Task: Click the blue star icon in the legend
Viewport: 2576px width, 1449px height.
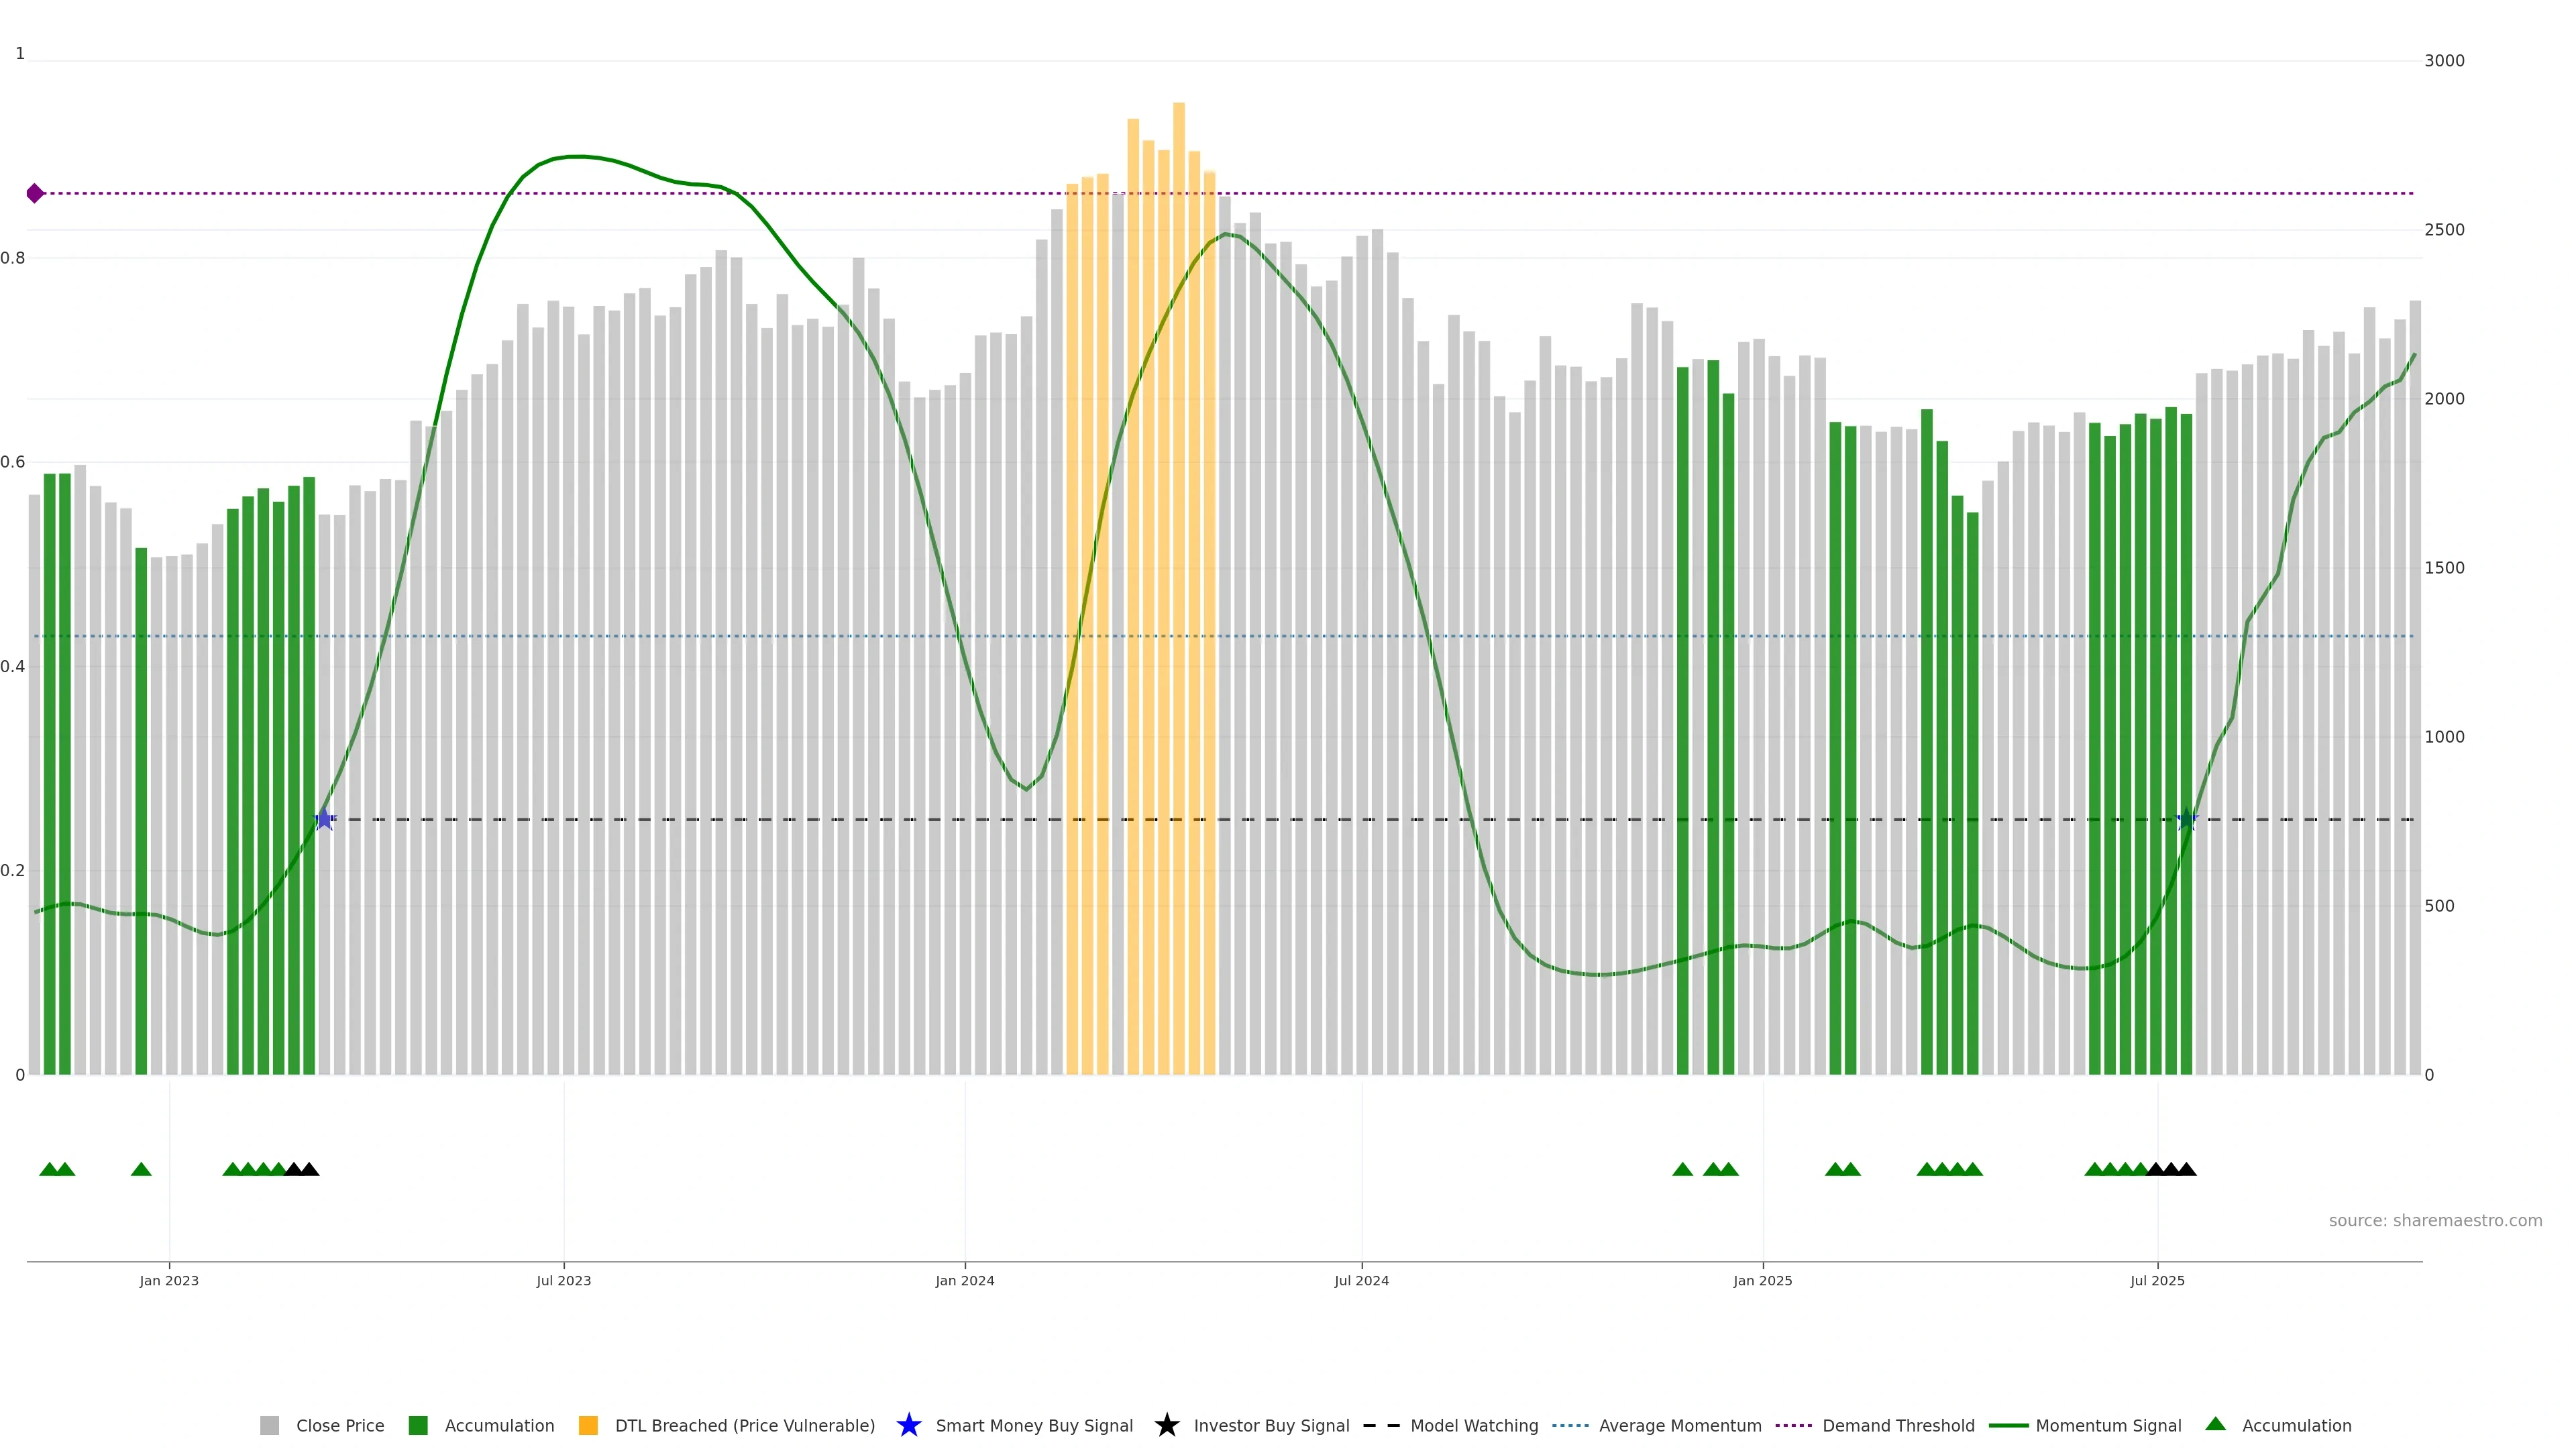Action: [908, 1425]
